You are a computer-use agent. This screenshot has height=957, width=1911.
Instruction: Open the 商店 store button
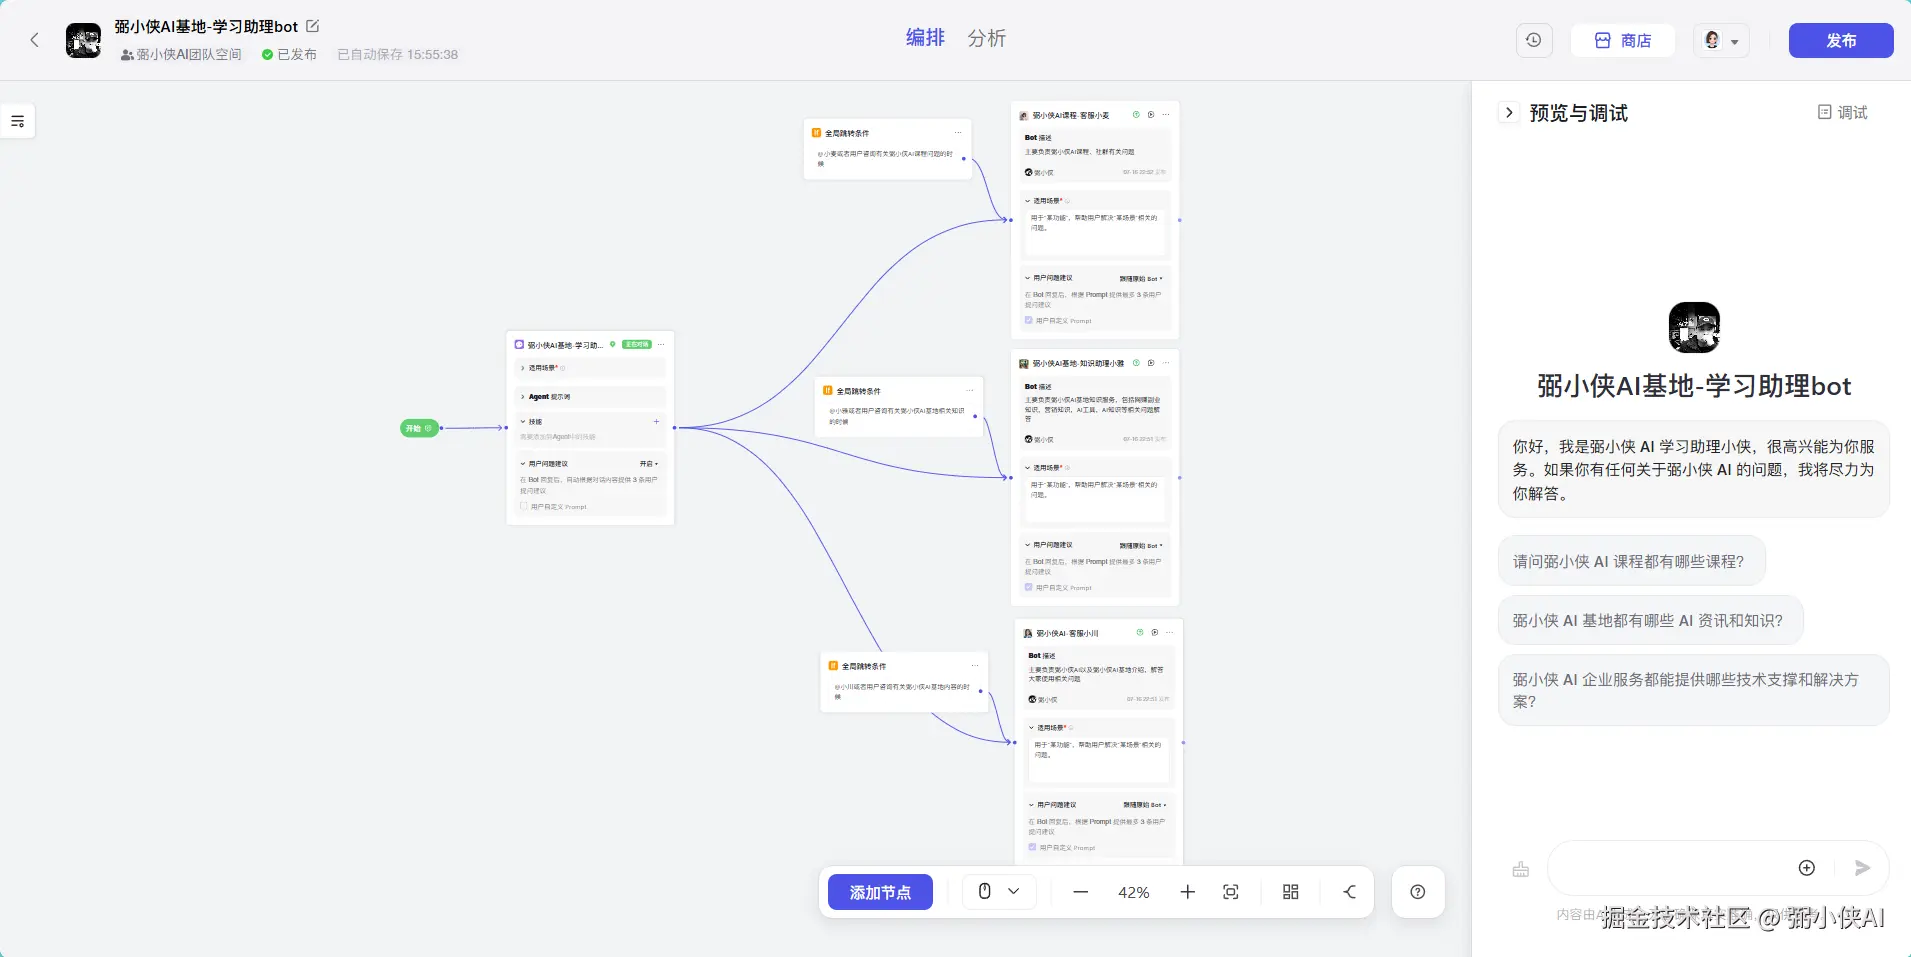1623,40
